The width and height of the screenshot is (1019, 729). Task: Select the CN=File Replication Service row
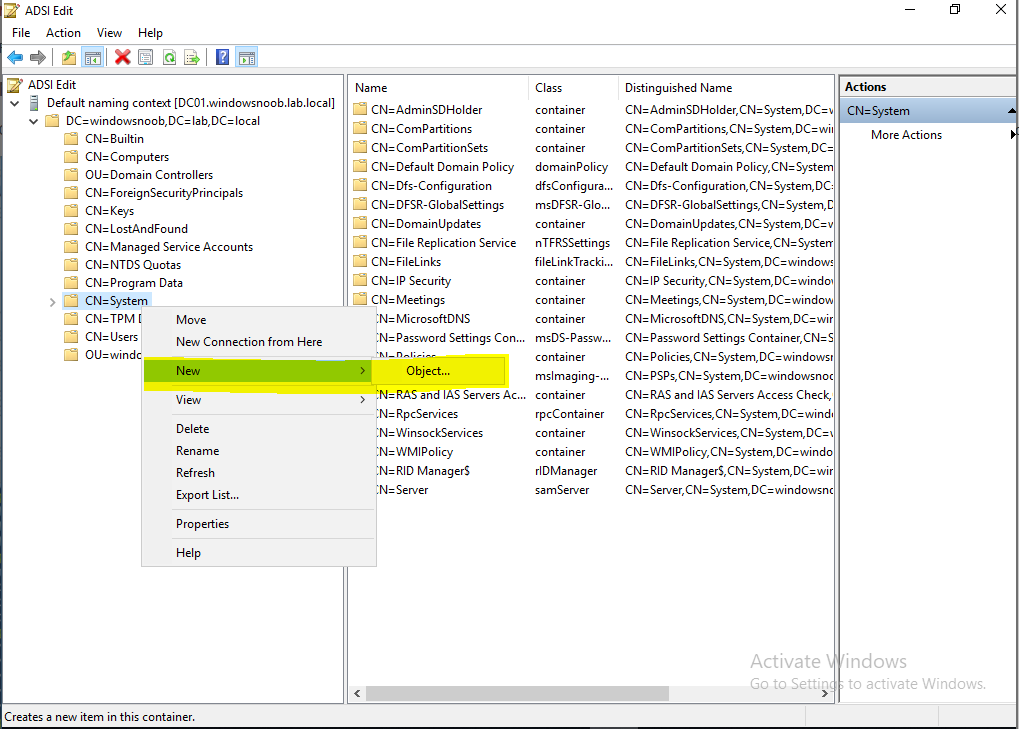[x=591, y=242]
